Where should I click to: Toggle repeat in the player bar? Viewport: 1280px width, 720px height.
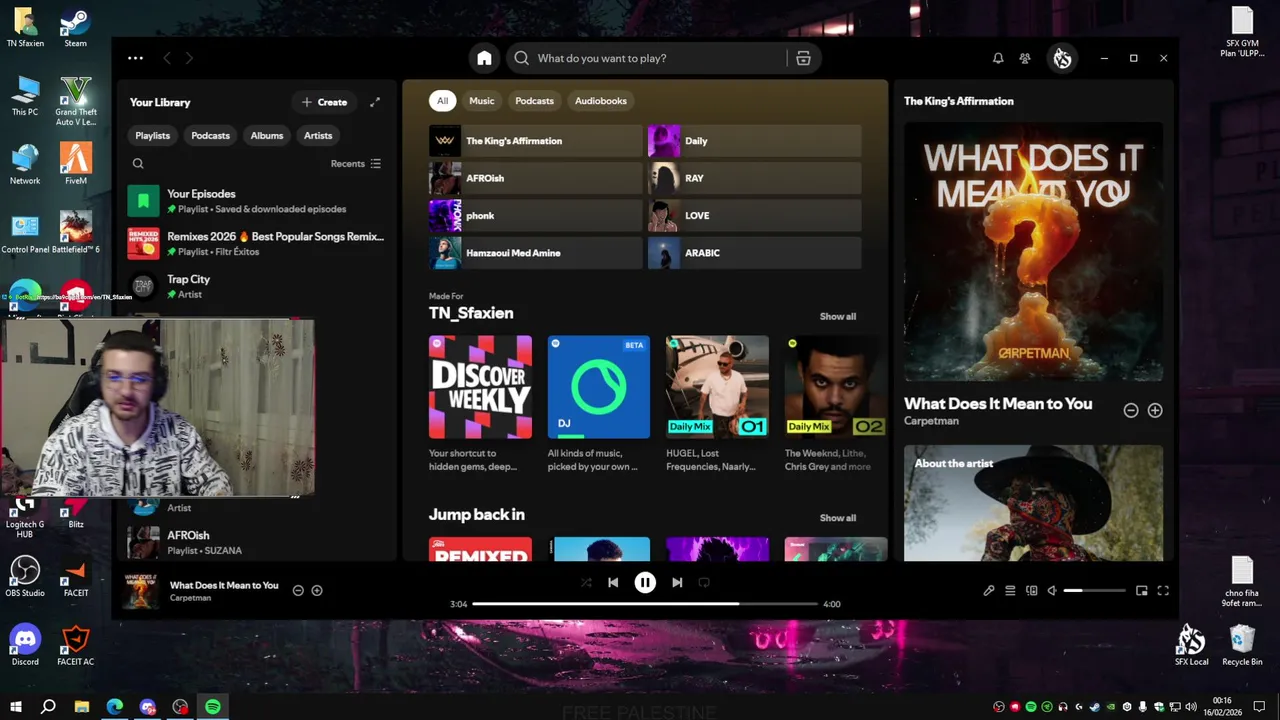pyautogui.click(x=704, y=582)
